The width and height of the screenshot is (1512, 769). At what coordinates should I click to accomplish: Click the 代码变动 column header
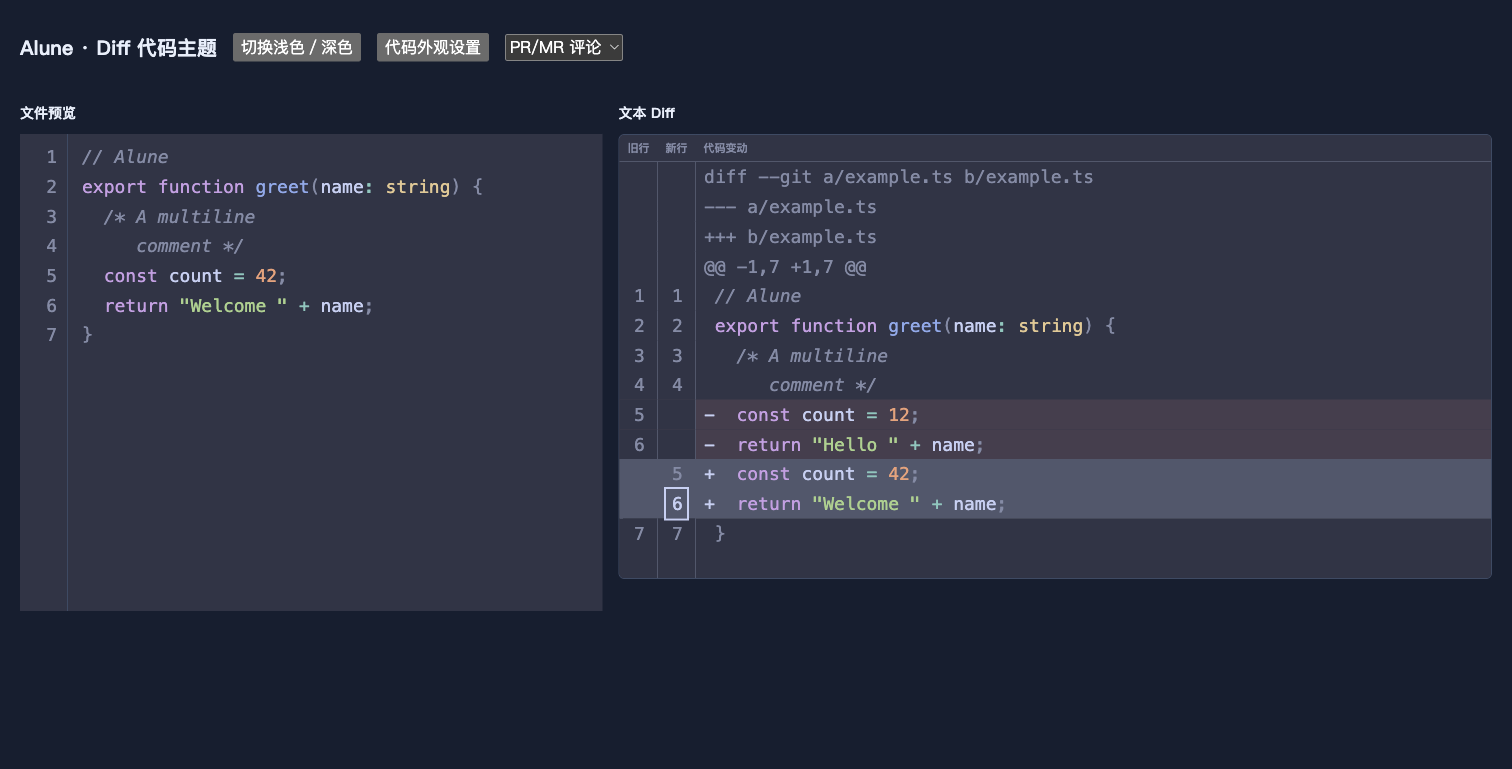coord(725,148)
